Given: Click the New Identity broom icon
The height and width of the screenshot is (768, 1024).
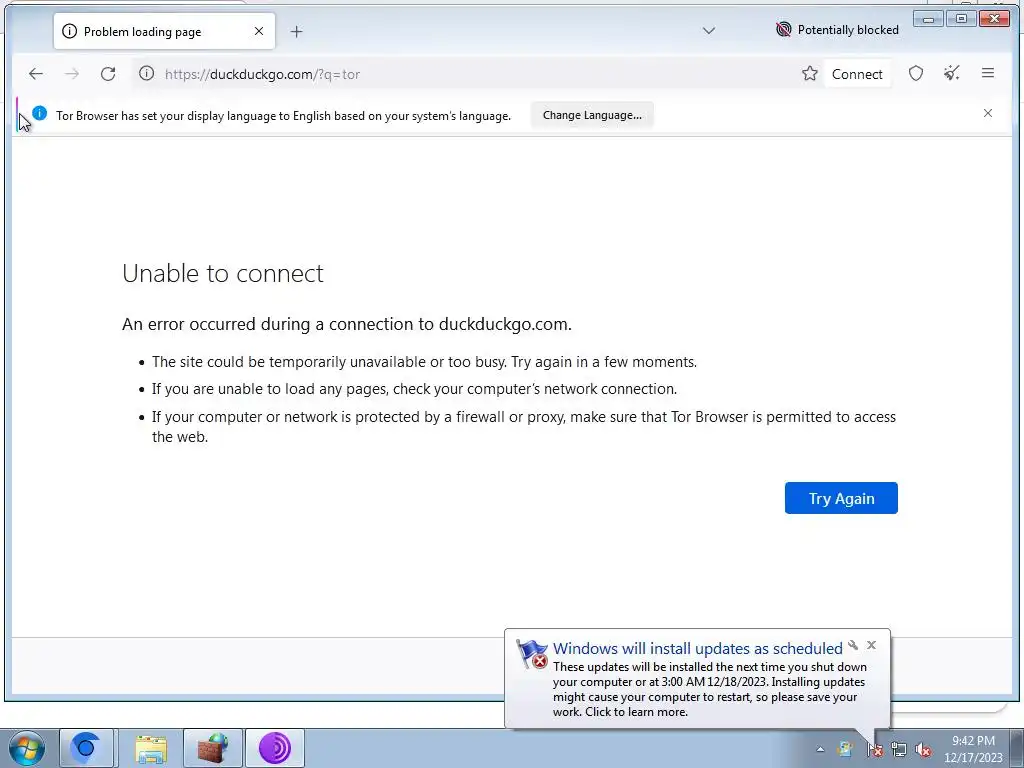Looking at the screenshot, I should [952, 74].
